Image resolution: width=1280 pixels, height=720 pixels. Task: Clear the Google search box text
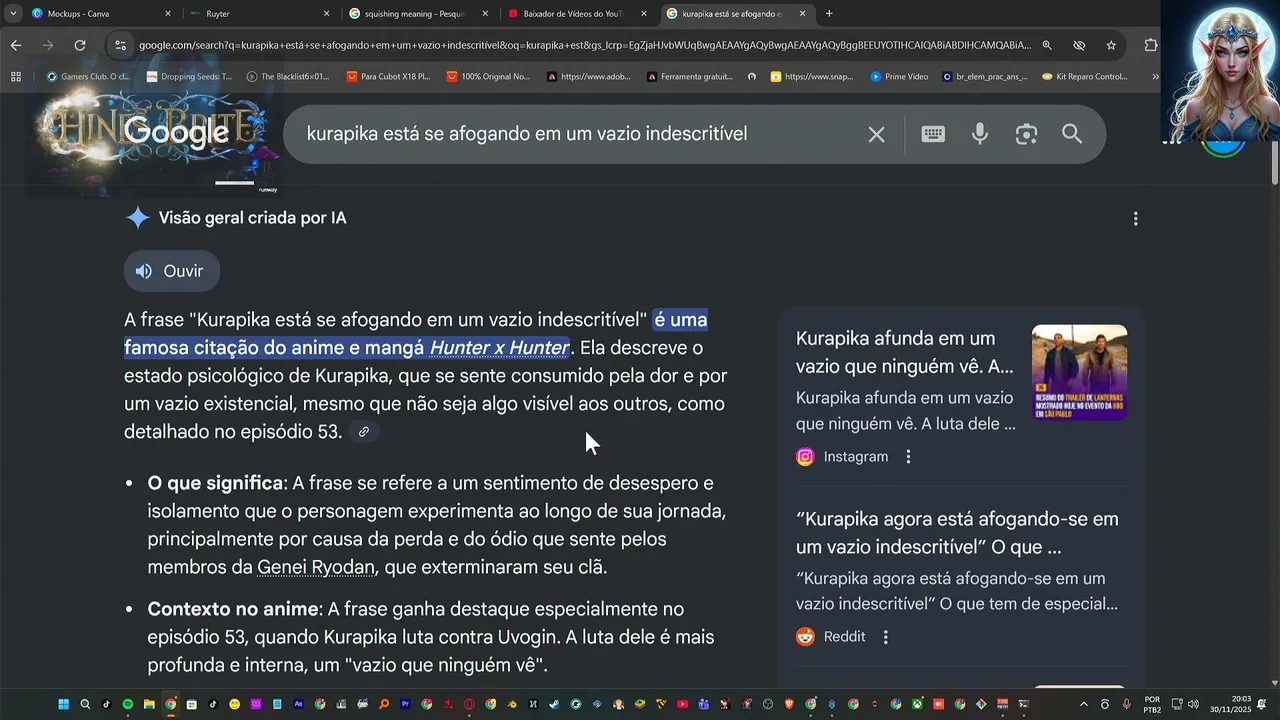[876, 134]
